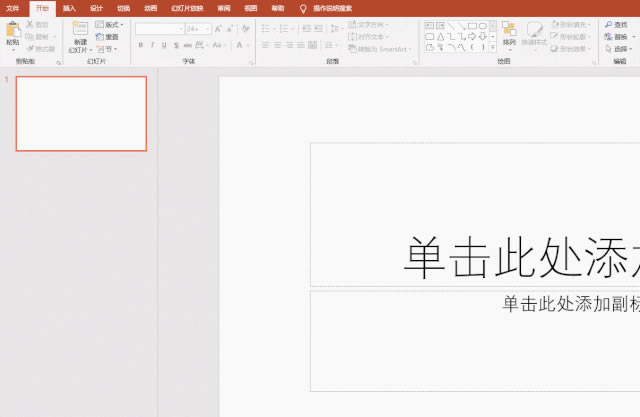Switch to the View (视图) tab
The width and height of the screenshot is (640, 417).
coord(251,8)
